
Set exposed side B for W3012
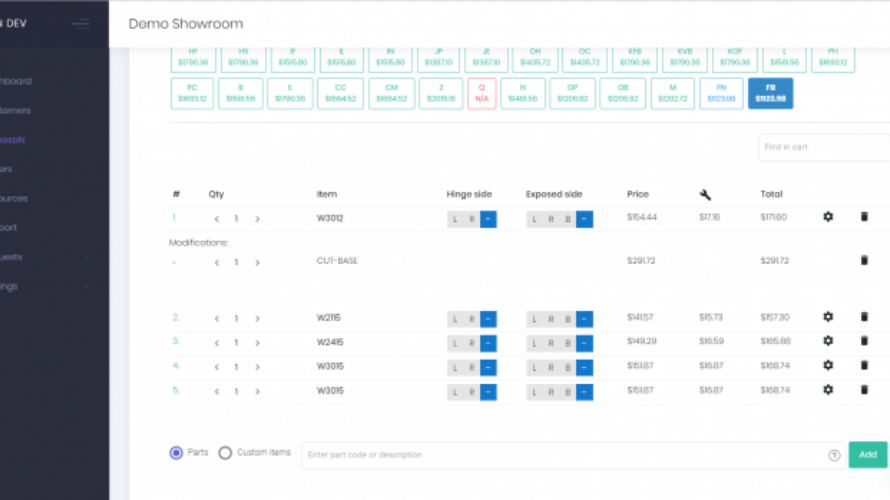[568, 219]
